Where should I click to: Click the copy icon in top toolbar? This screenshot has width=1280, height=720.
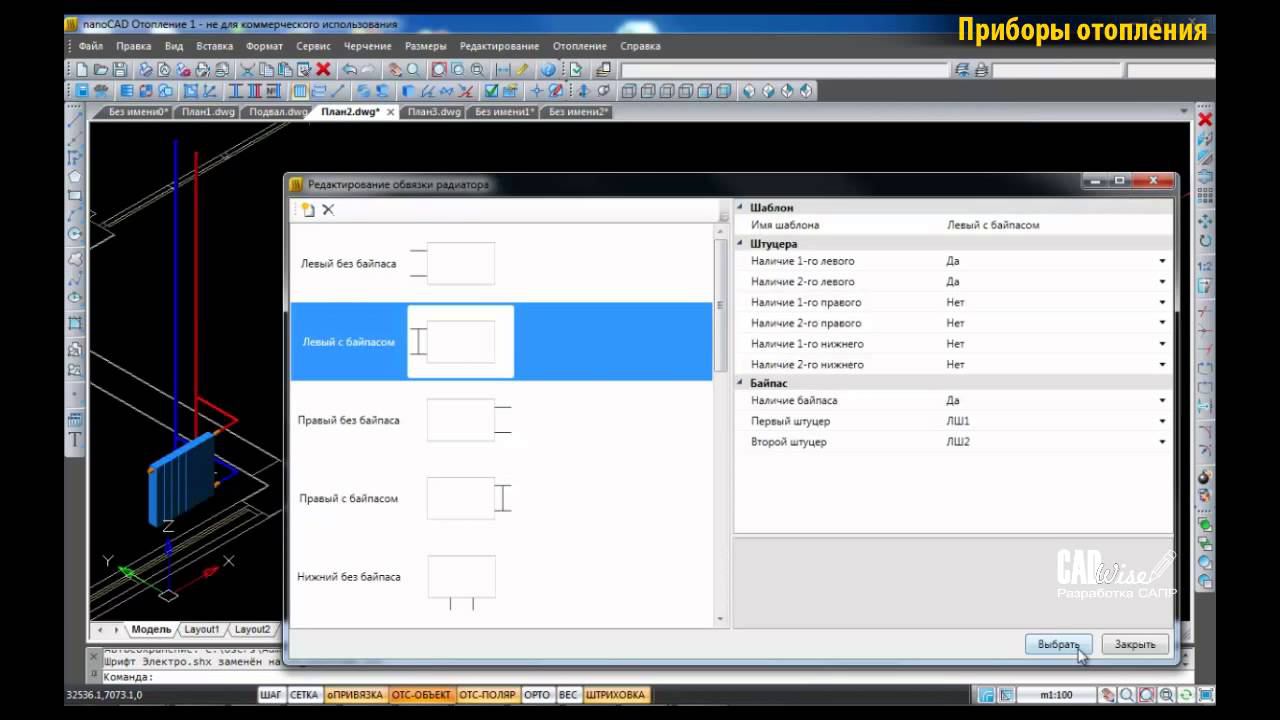[266, 70]
